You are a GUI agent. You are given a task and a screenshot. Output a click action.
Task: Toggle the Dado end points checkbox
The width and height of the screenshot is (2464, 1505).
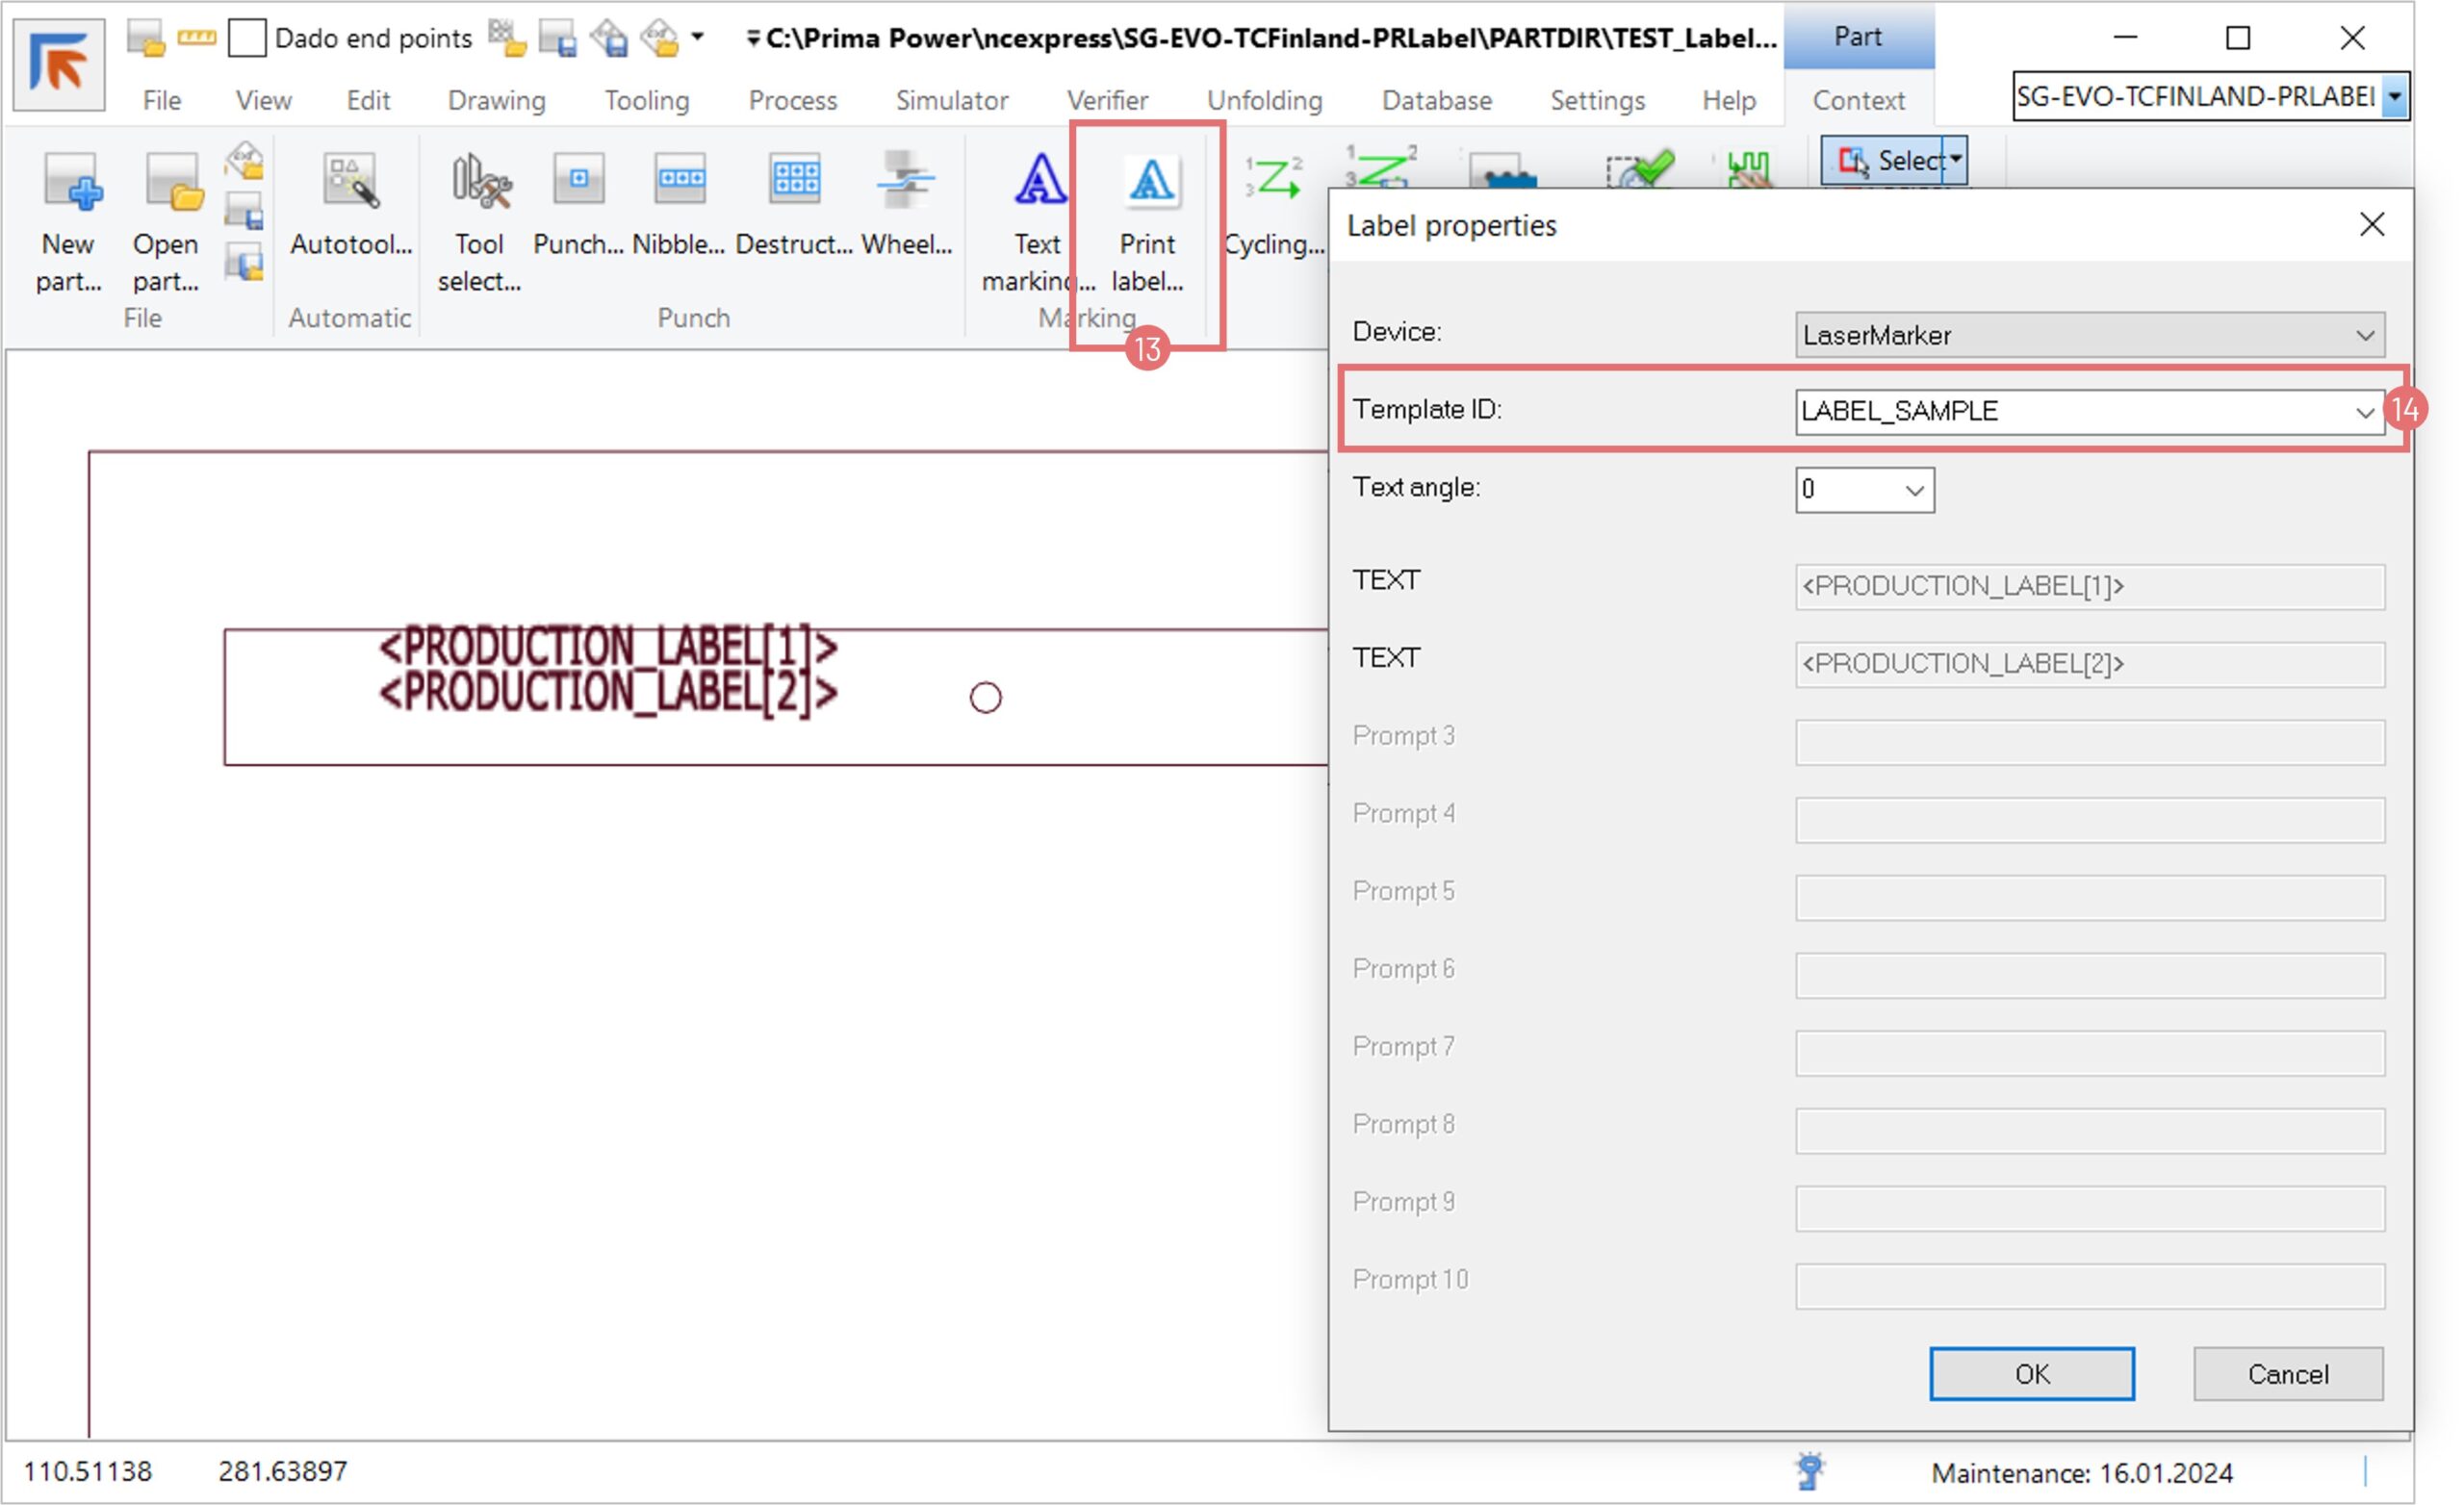(x=247, y=38)
